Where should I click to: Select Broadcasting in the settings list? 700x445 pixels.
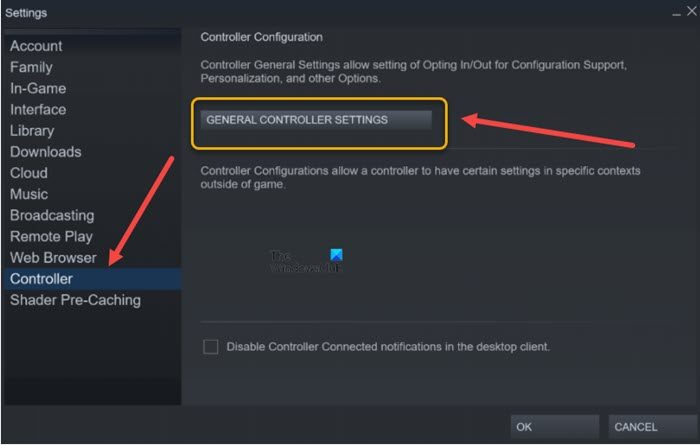click(x=52, y=216)
